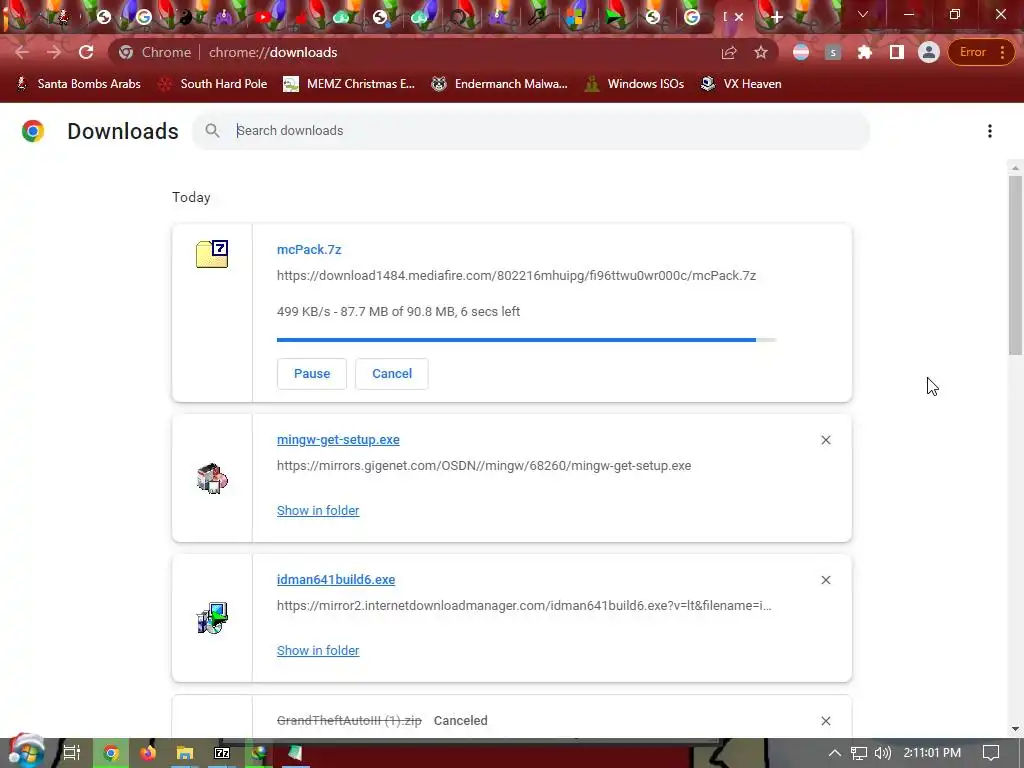Open the notification center icon
This screenshot has width=1024, height=768.
[991, 753]
